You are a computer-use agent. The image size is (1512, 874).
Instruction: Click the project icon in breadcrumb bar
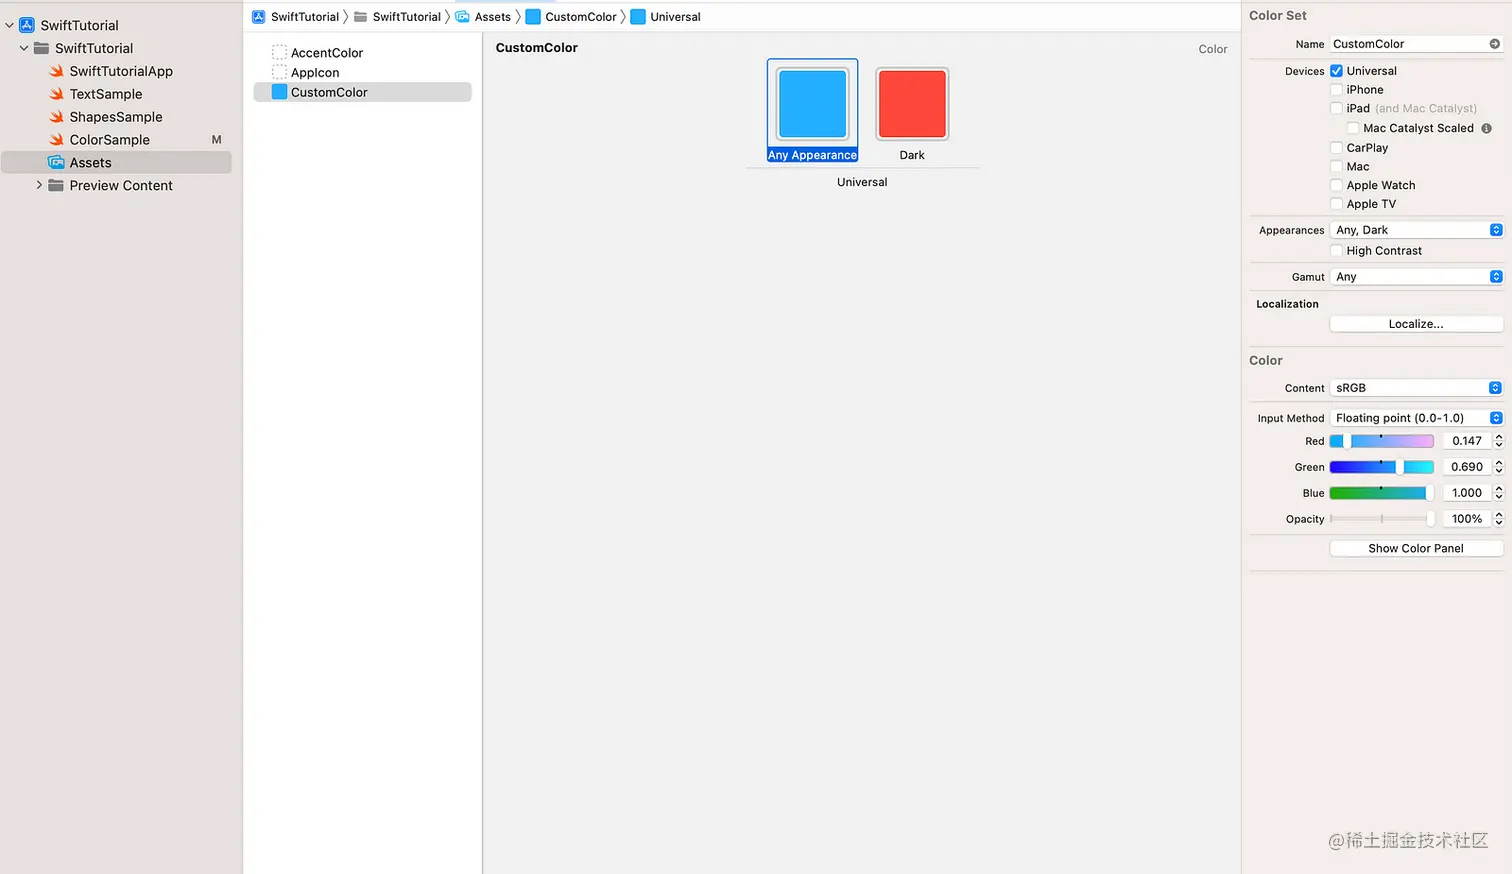click(259, 17)
